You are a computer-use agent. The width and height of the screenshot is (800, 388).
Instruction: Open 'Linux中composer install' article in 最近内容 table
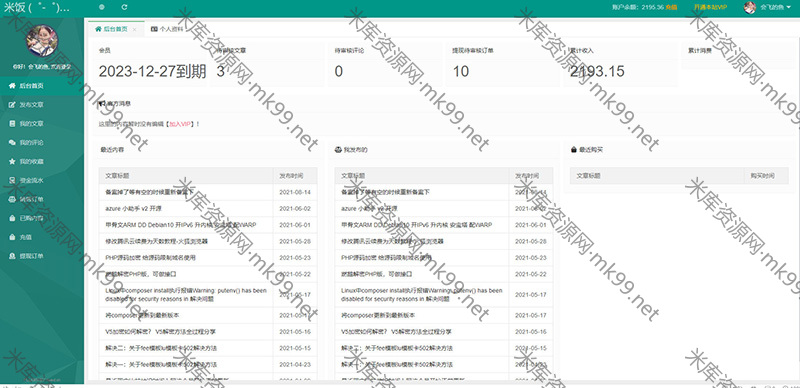[x=186, y=295]
